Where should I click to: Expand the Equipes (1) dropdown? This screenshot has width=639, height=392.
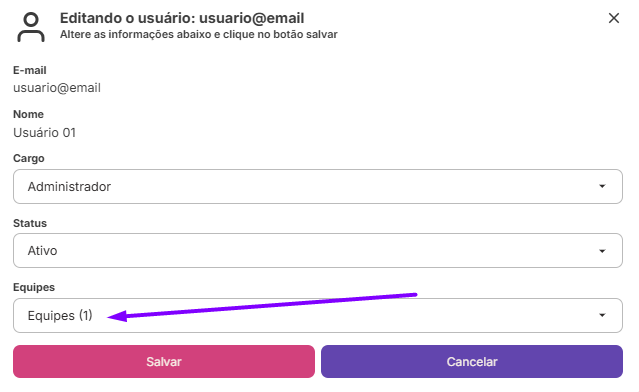coord(318,315)
